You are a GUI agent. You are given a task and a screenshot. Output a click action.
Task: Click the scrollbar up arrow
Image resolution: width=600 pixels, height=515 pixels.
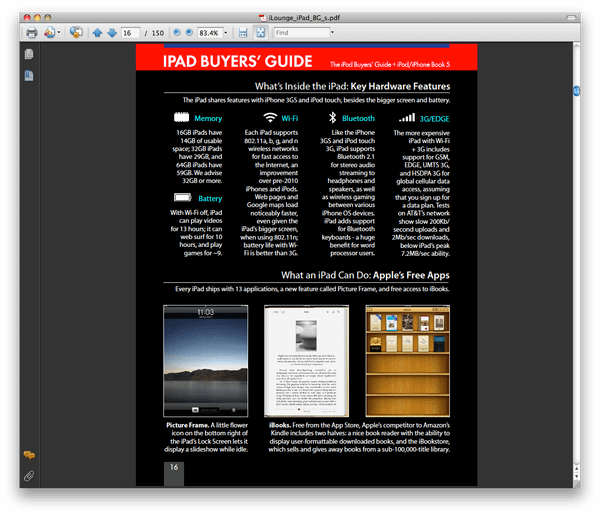click(x=576, y=469)
